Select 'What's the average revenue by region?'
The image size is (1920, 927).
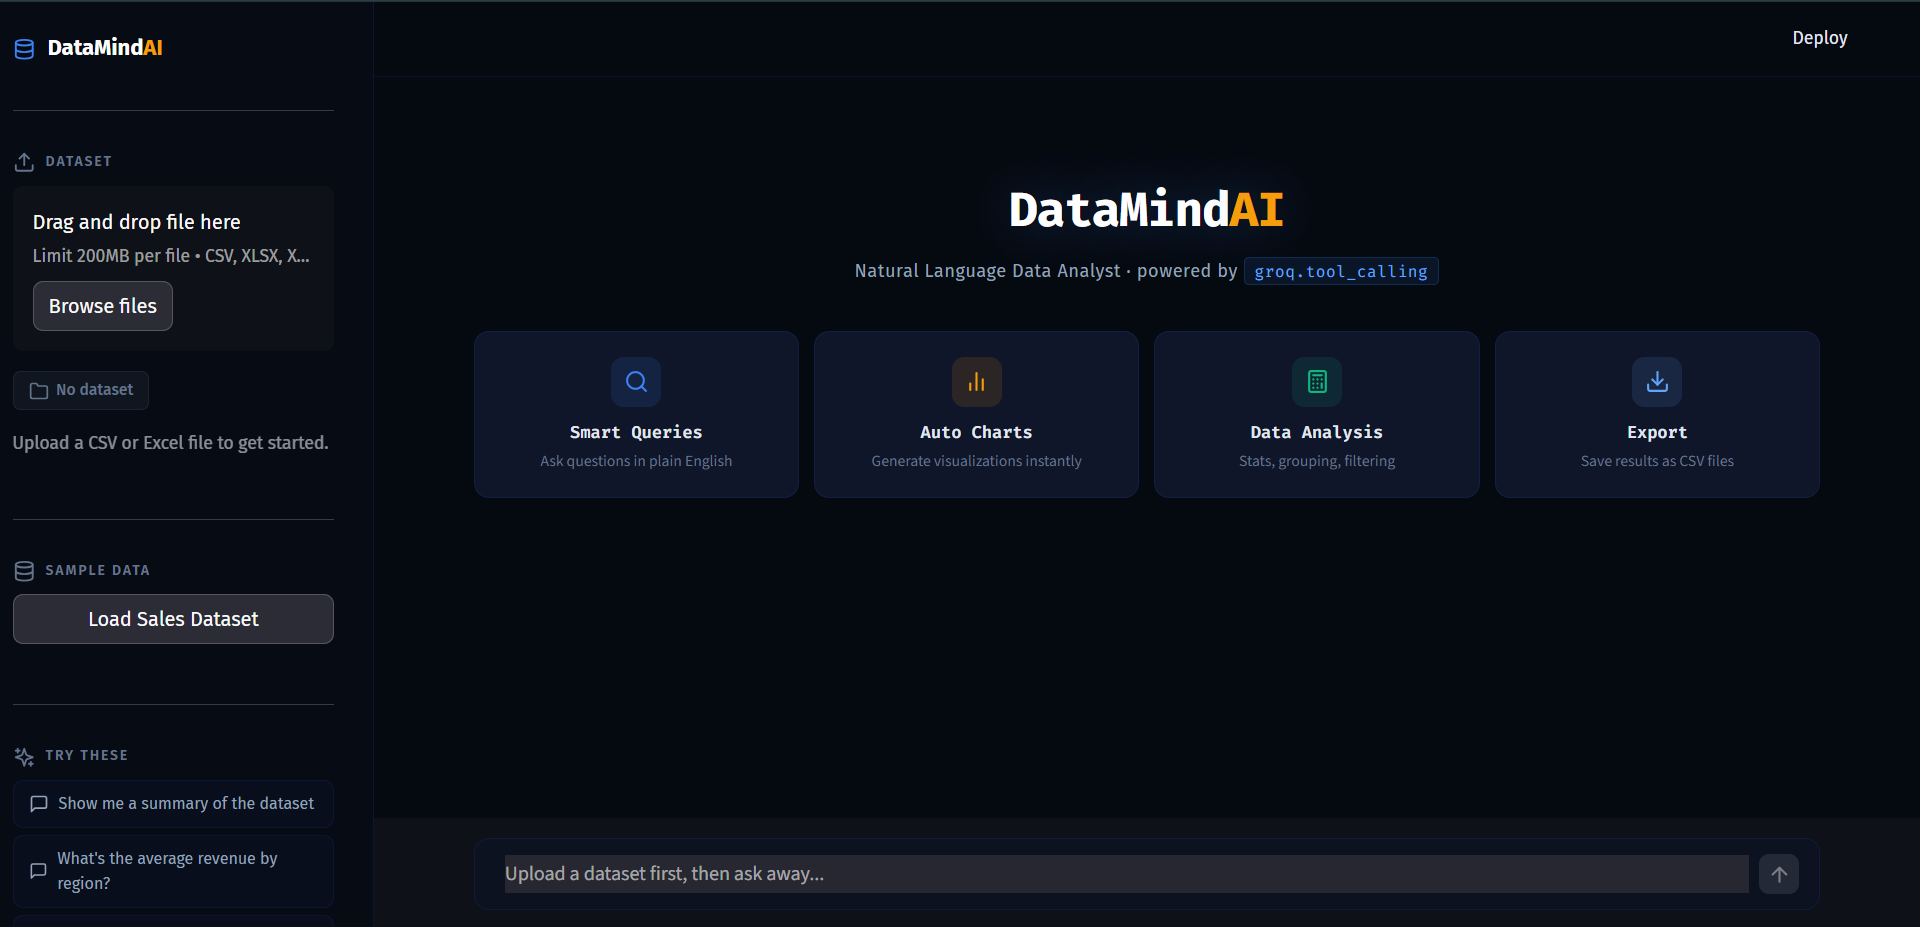pyautogui.click(x=173, y=871)
